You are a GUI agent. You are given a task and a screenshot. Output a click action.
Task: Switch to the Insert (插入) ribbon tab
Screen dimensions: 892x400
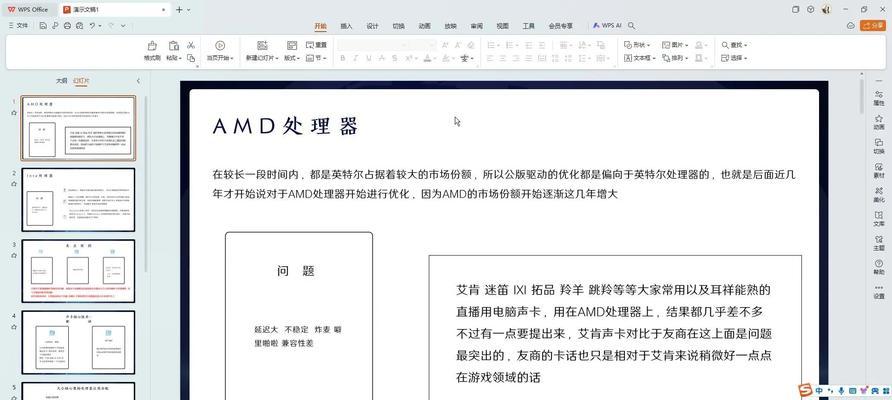pos(346,26)
